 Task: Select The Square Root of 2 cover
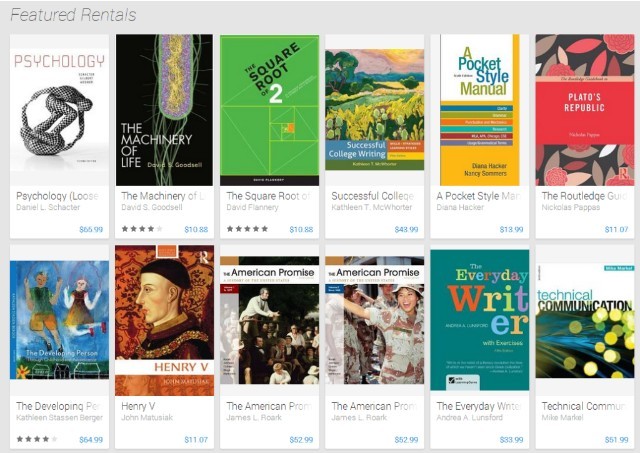click(x=269, y=110)
